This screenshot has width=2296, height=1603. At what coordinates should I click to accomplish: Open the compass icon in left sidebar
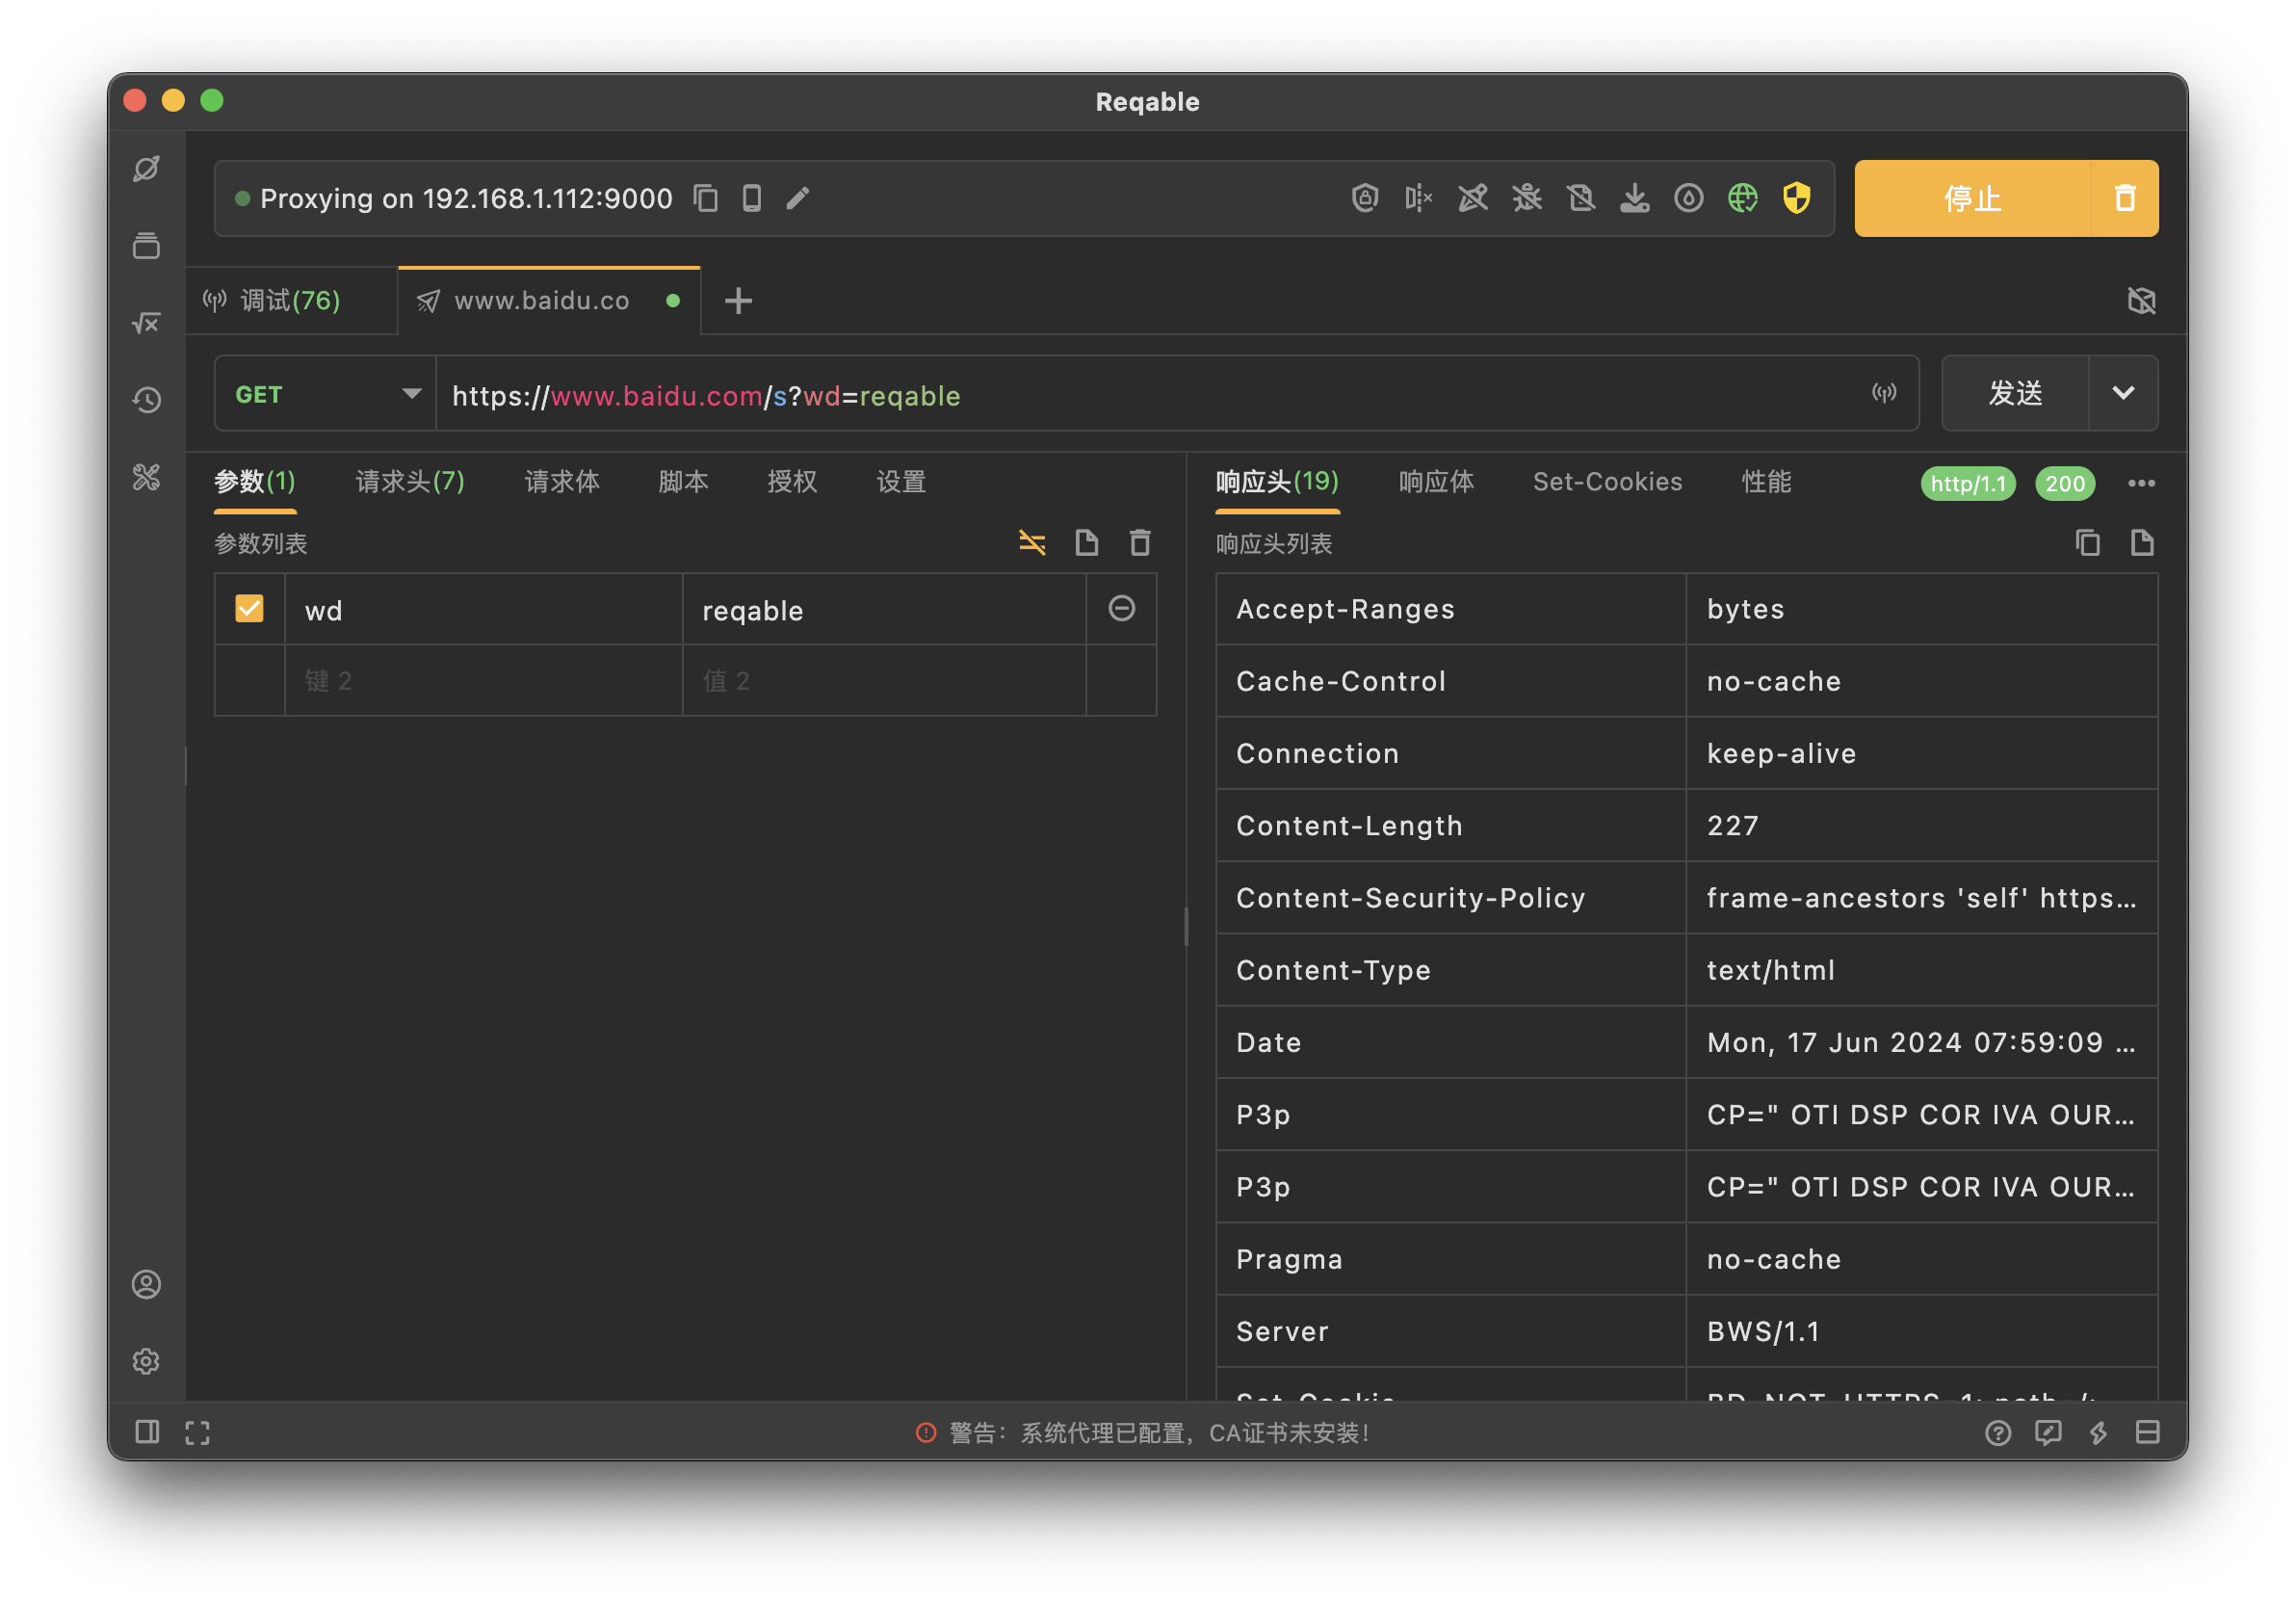(146, 169)
